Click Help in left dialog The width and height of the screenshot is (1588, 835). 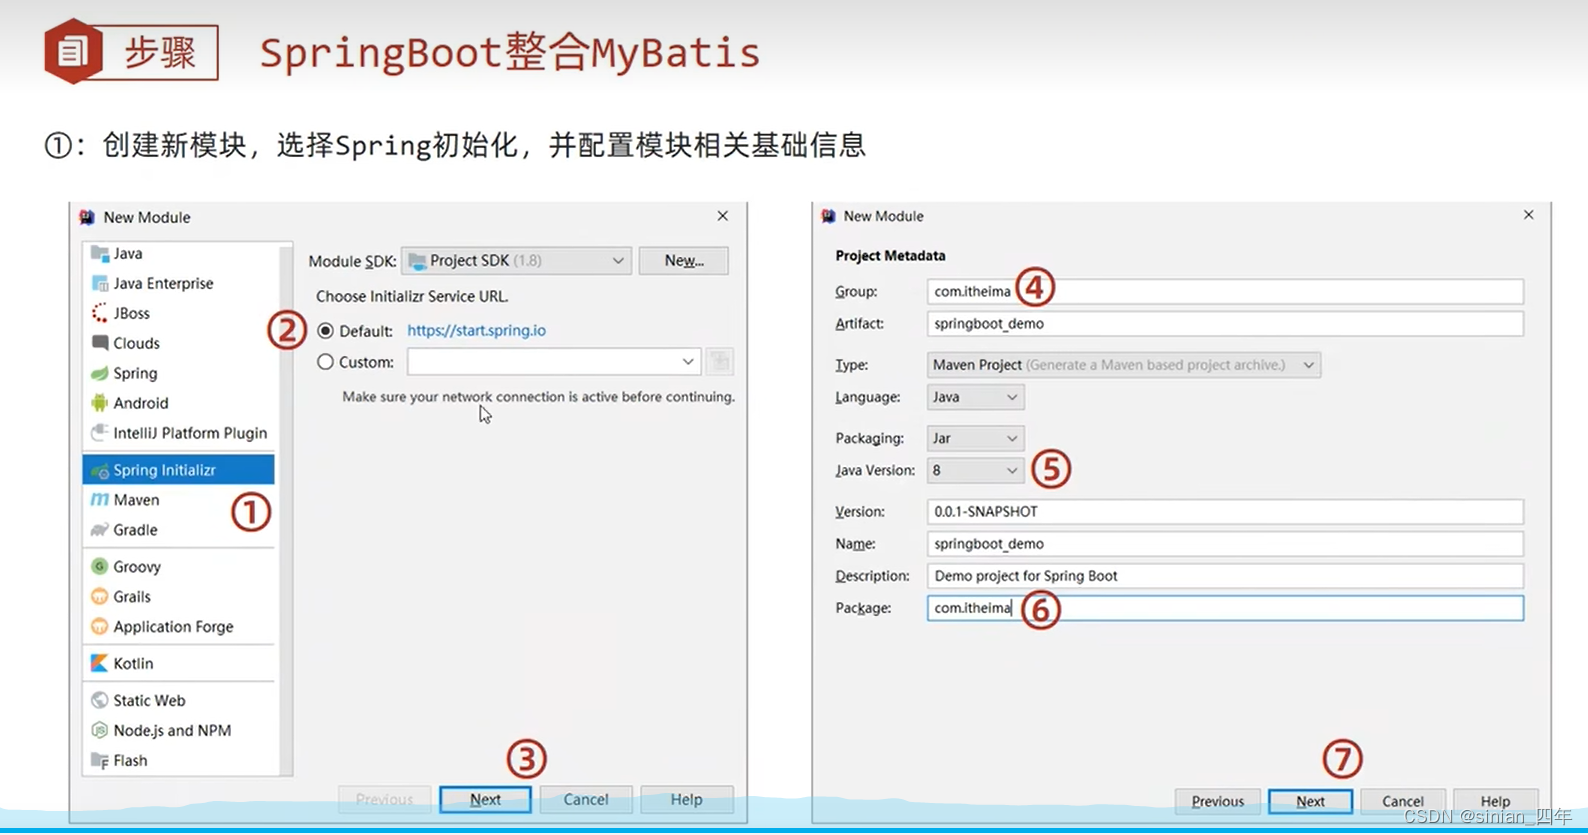687,800
